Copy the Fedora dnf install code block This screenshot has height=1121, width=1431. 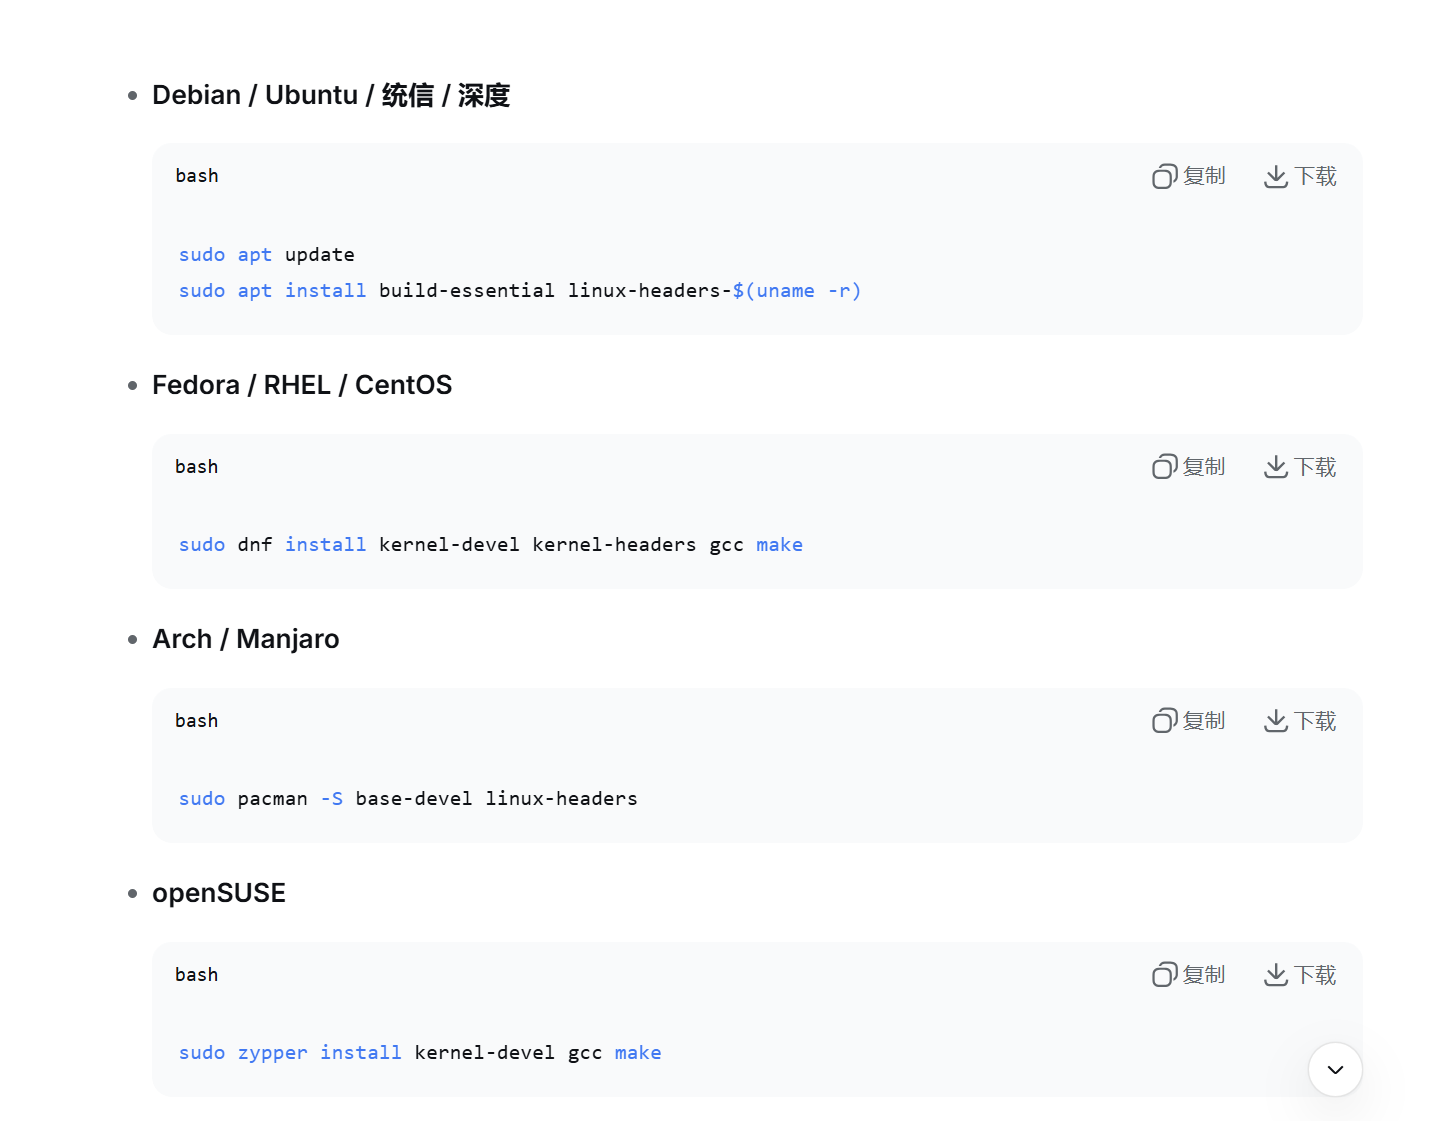click(1188, 467)
